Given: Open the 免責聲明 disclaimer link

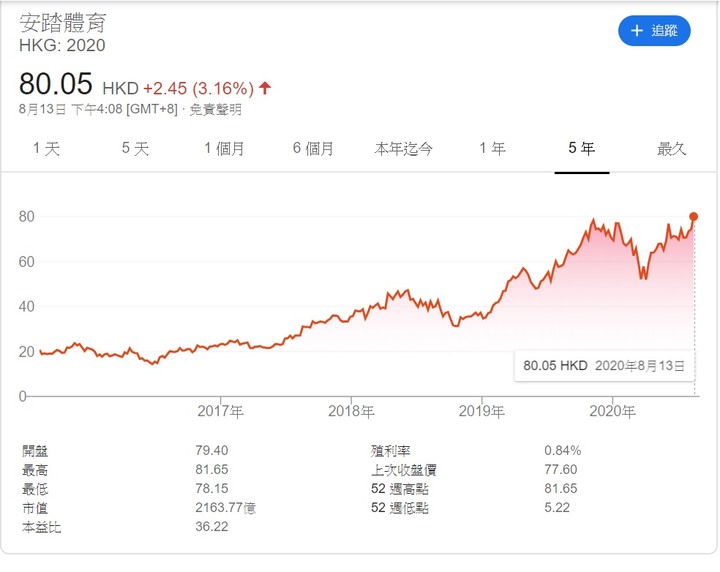Looking at the screenshot, I should pos(215,110).
